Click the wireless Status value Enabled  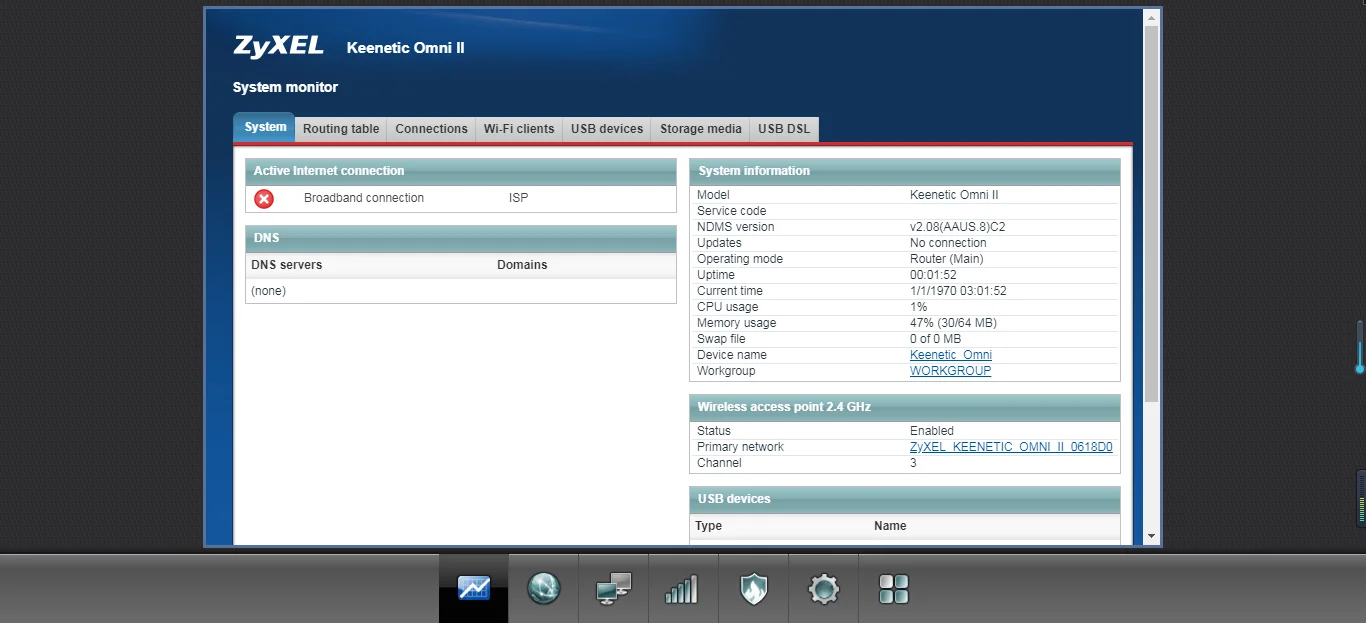pos(932,431)
